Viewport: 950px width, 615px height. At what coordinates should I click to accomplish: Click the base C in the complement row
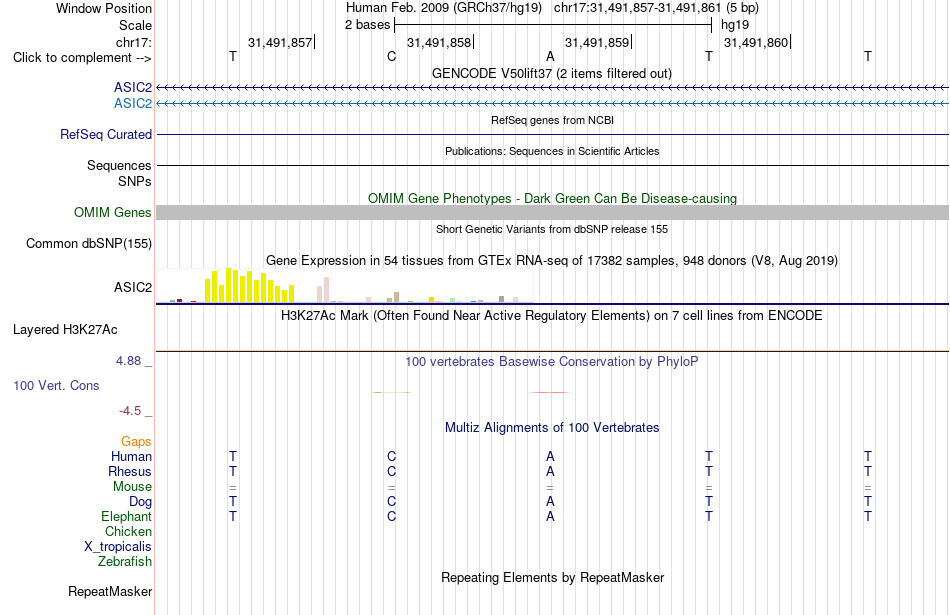391,57
